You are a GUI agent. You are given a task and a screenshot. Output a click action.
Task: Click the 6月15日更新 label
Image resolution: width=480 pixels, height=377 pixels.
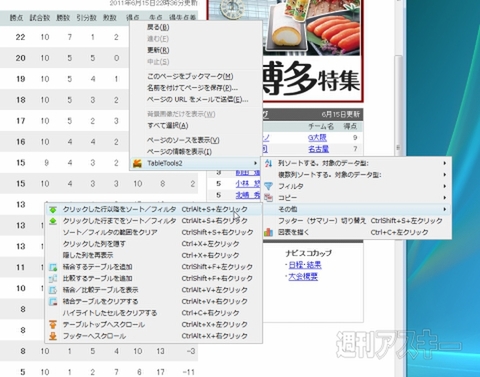(x=341, y=114)
